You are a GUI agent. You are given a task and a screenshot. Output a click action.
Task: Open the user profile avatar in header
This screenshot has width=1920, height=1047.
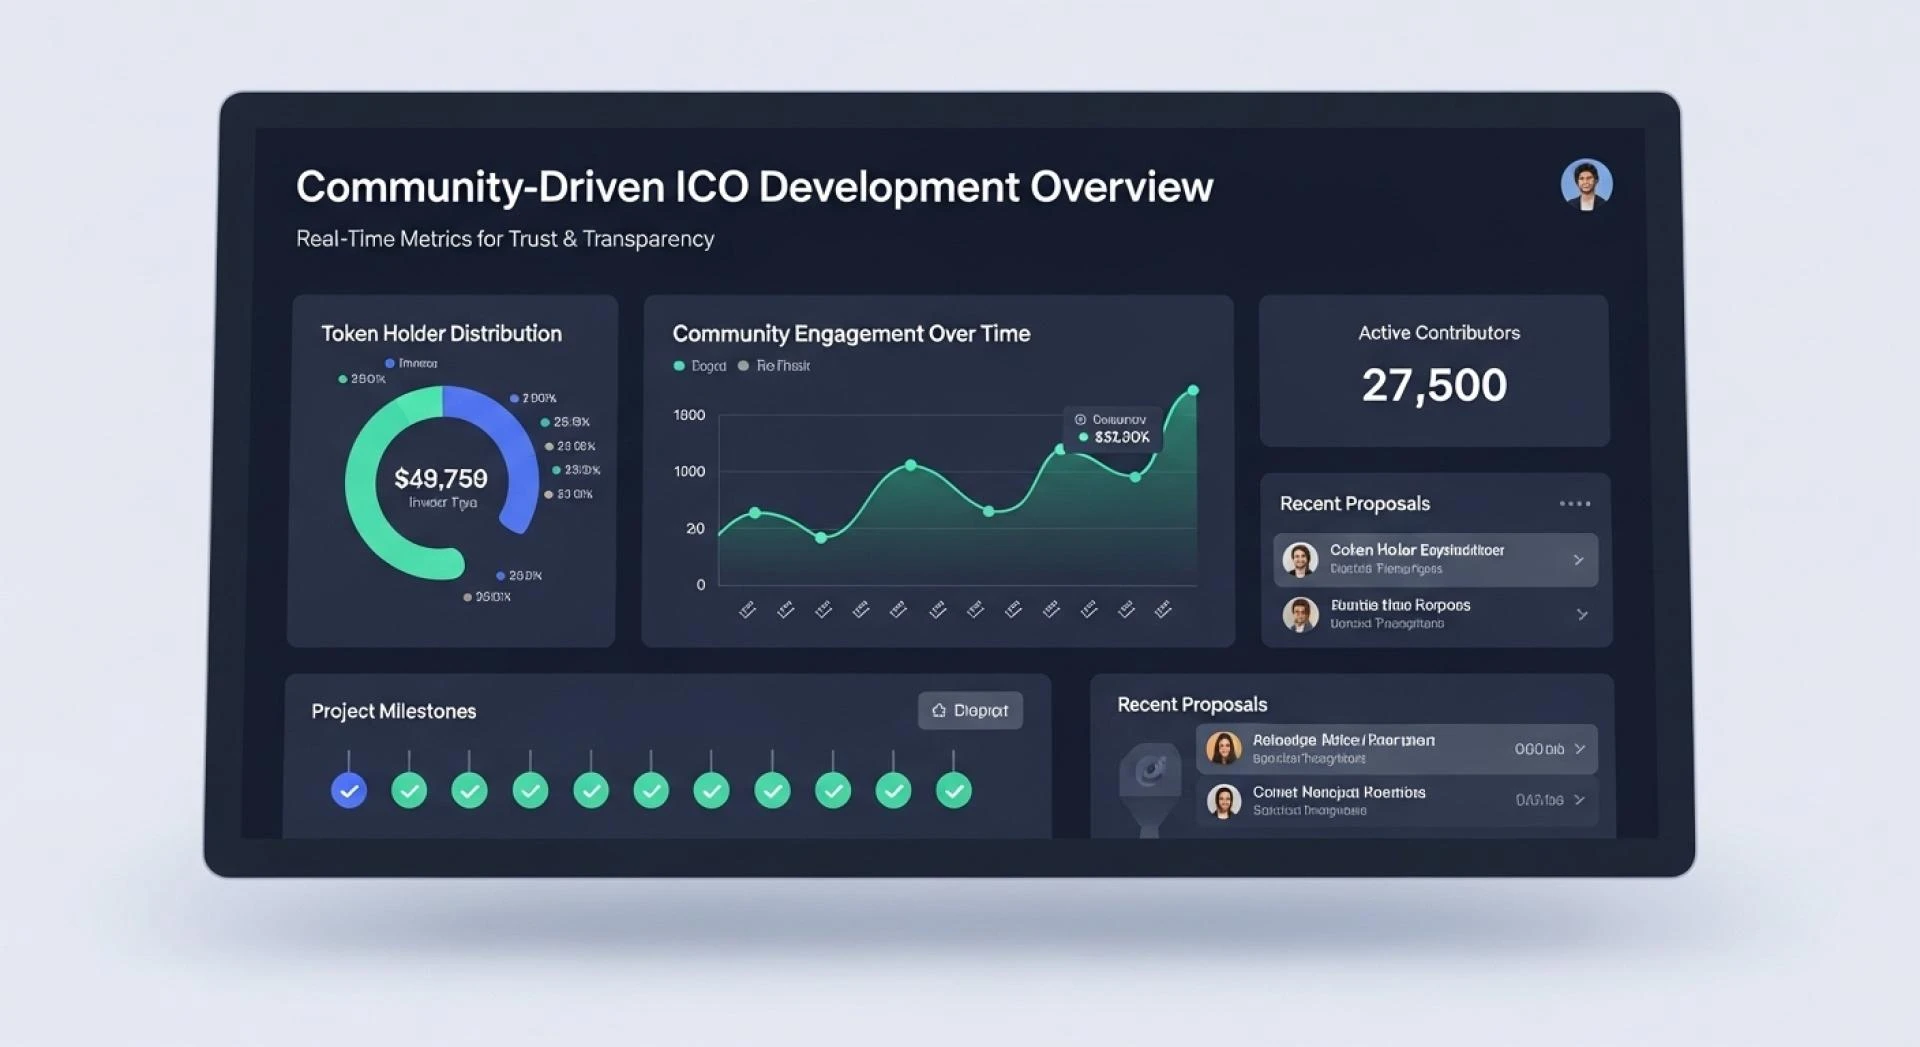click(1586, 184)
